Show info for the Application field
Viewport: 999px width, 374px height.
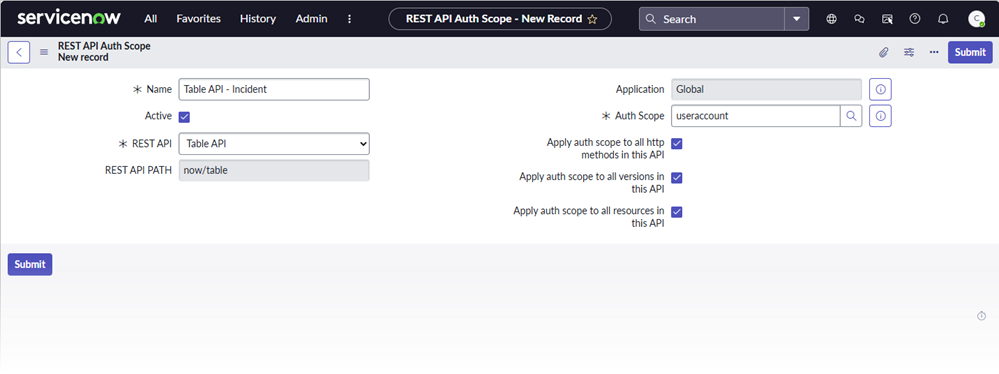coord(880,90)
